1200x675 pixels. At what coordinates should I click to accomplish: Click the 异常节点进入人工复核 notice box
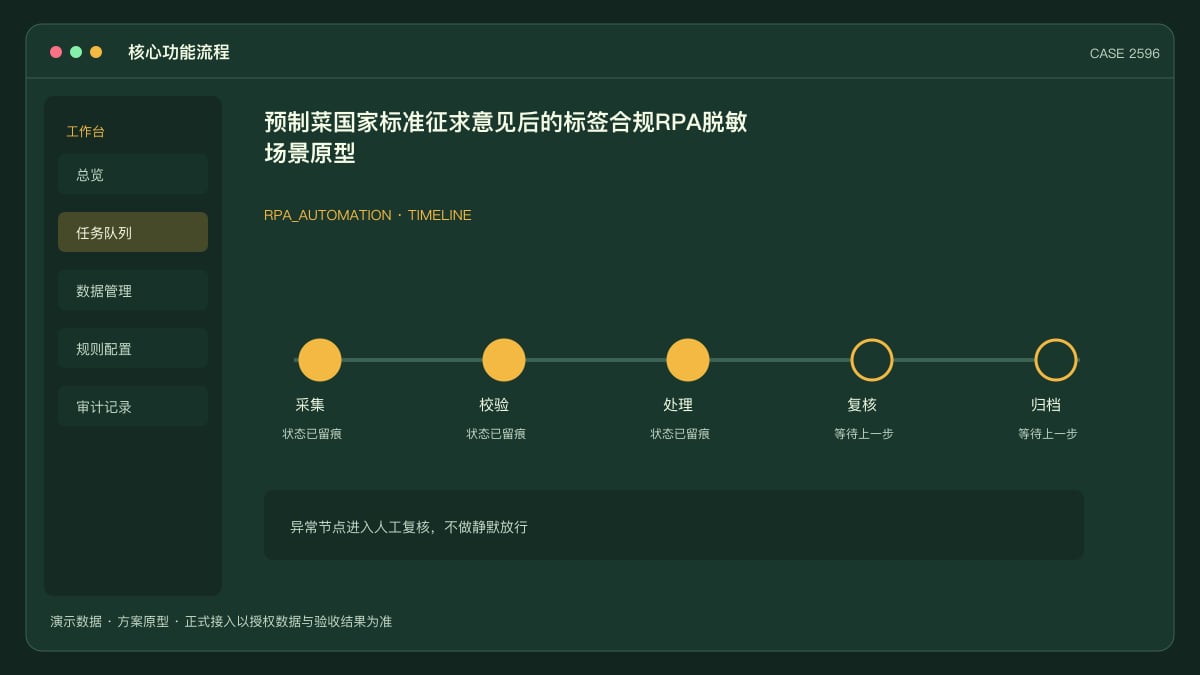[674, 525]
